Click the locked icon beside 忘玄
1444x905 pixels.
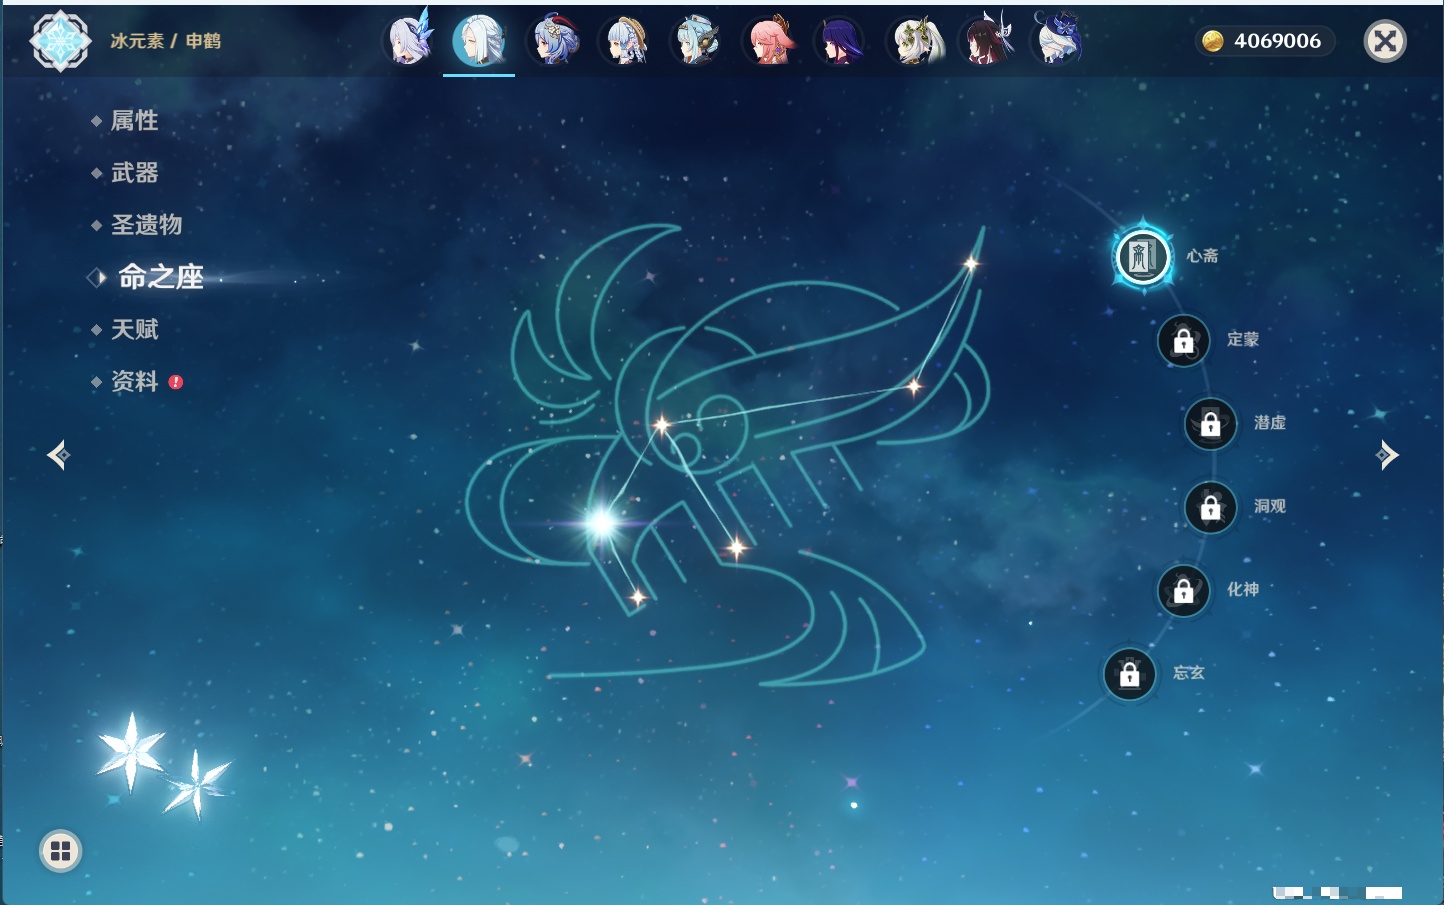coord(1129,674)
